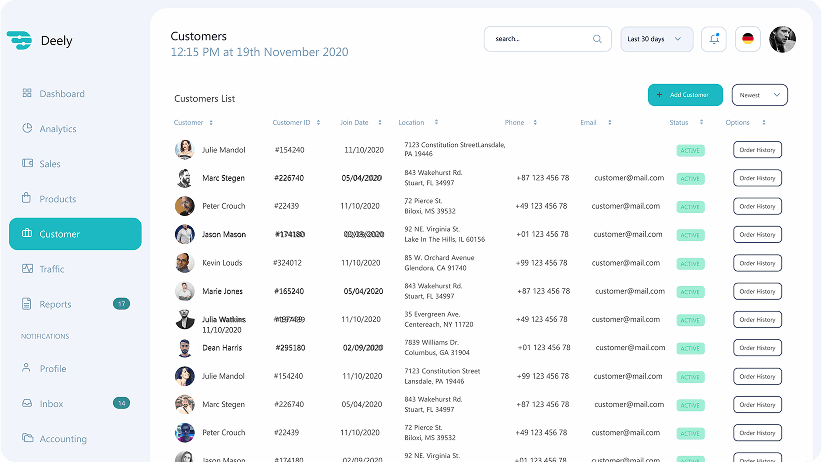Click Marie Jones' avatar photo

[185, 291]
